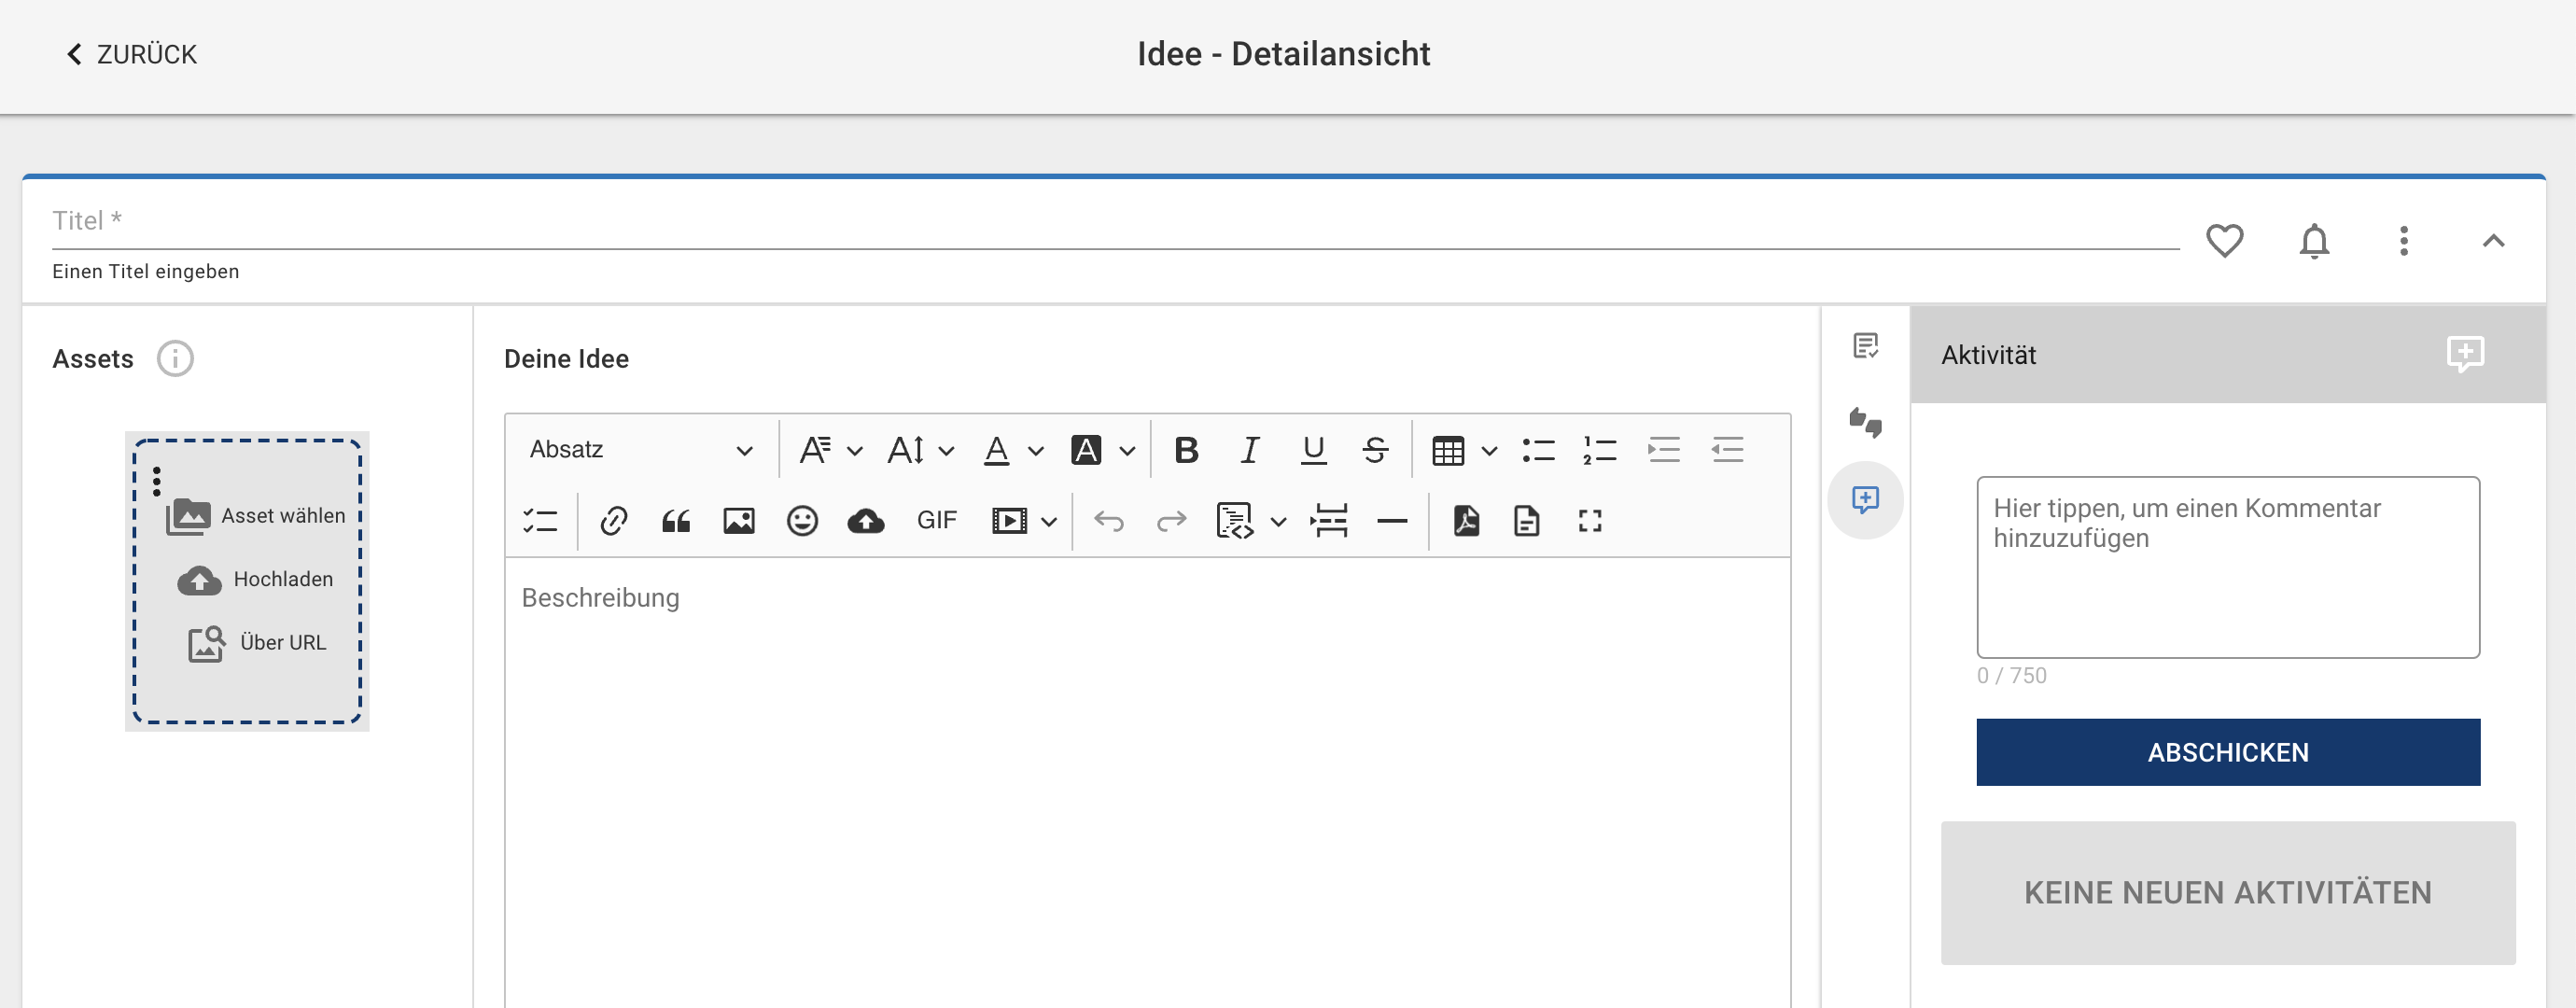
Task: Export the description to PDF
Action: point(1466,521)
